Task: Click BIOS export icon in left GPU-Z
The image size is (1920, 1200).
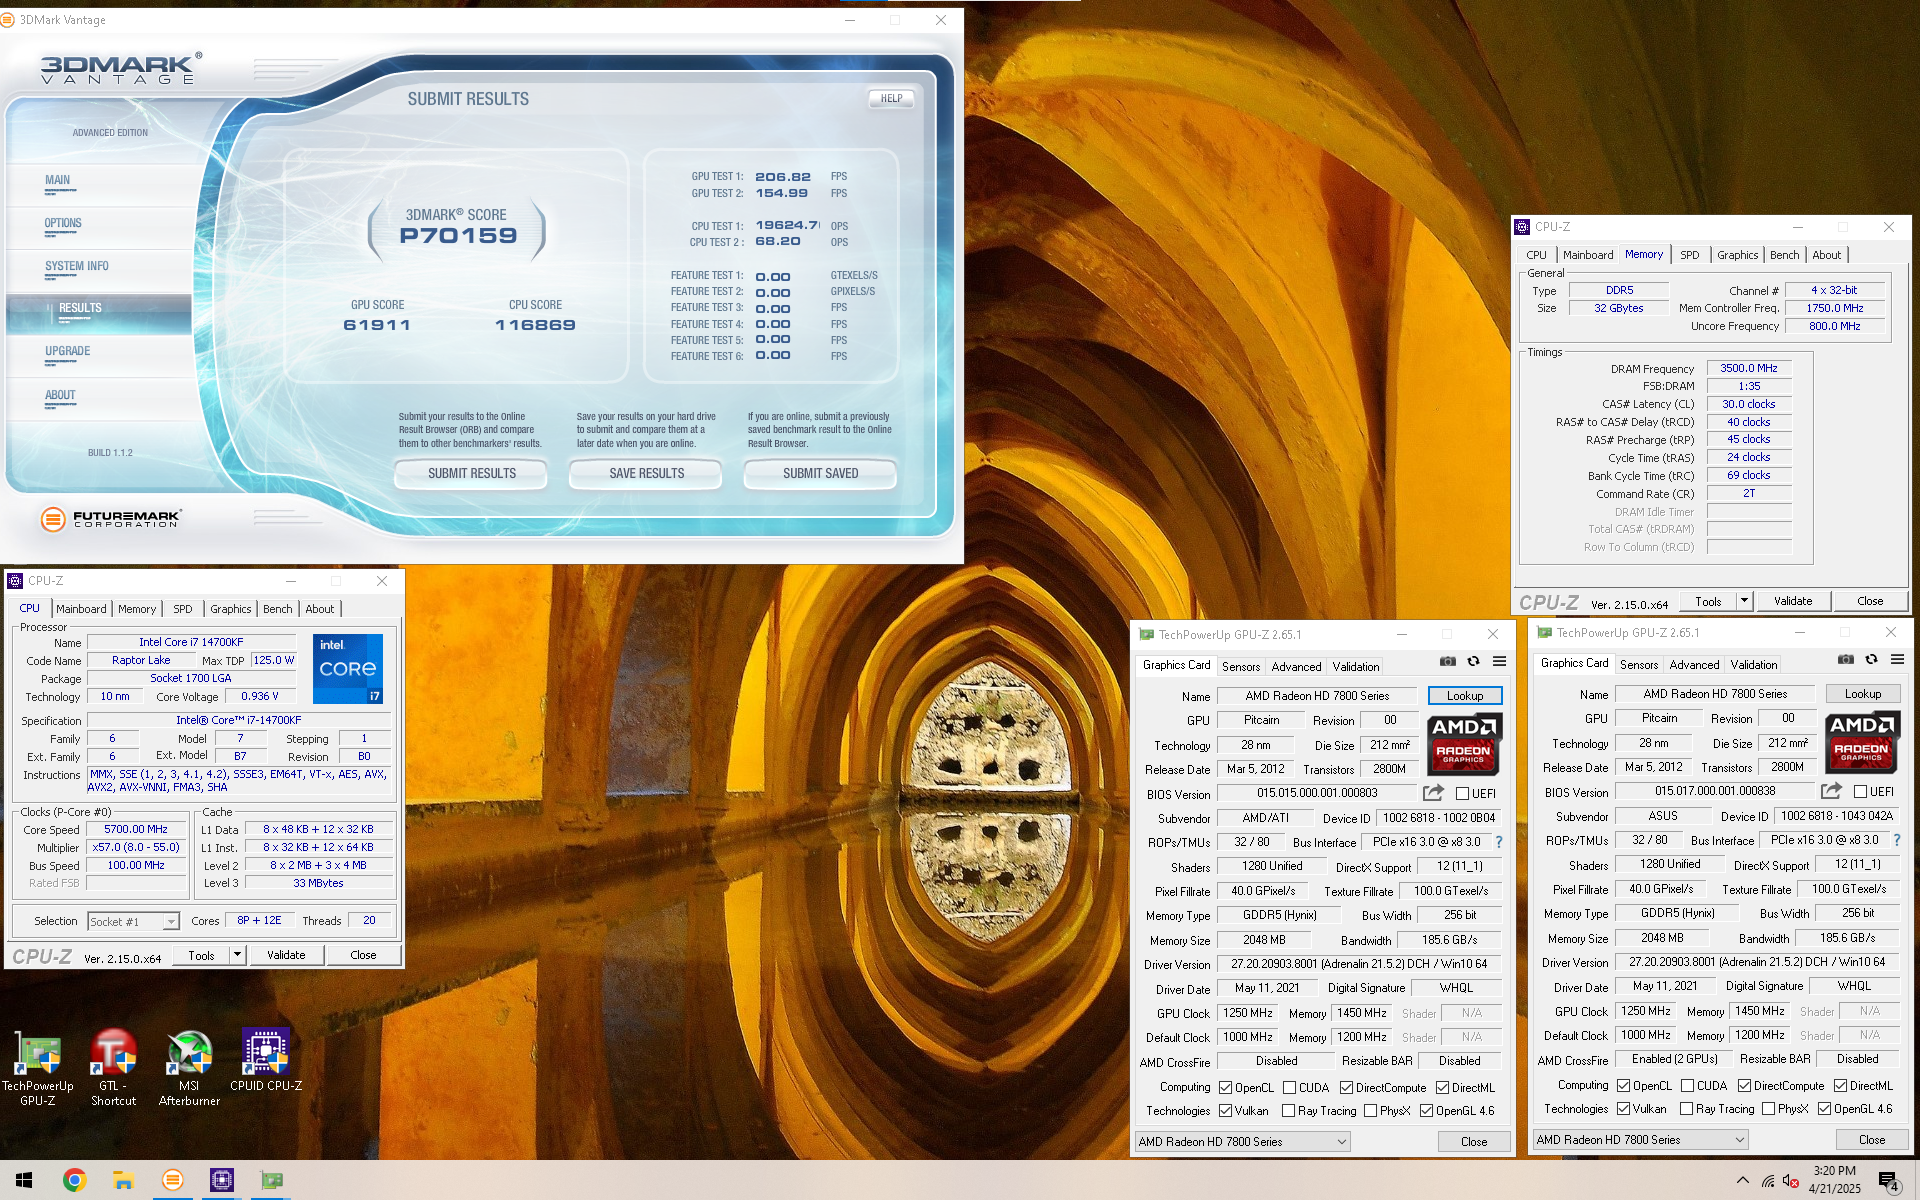Action: 1433,793
